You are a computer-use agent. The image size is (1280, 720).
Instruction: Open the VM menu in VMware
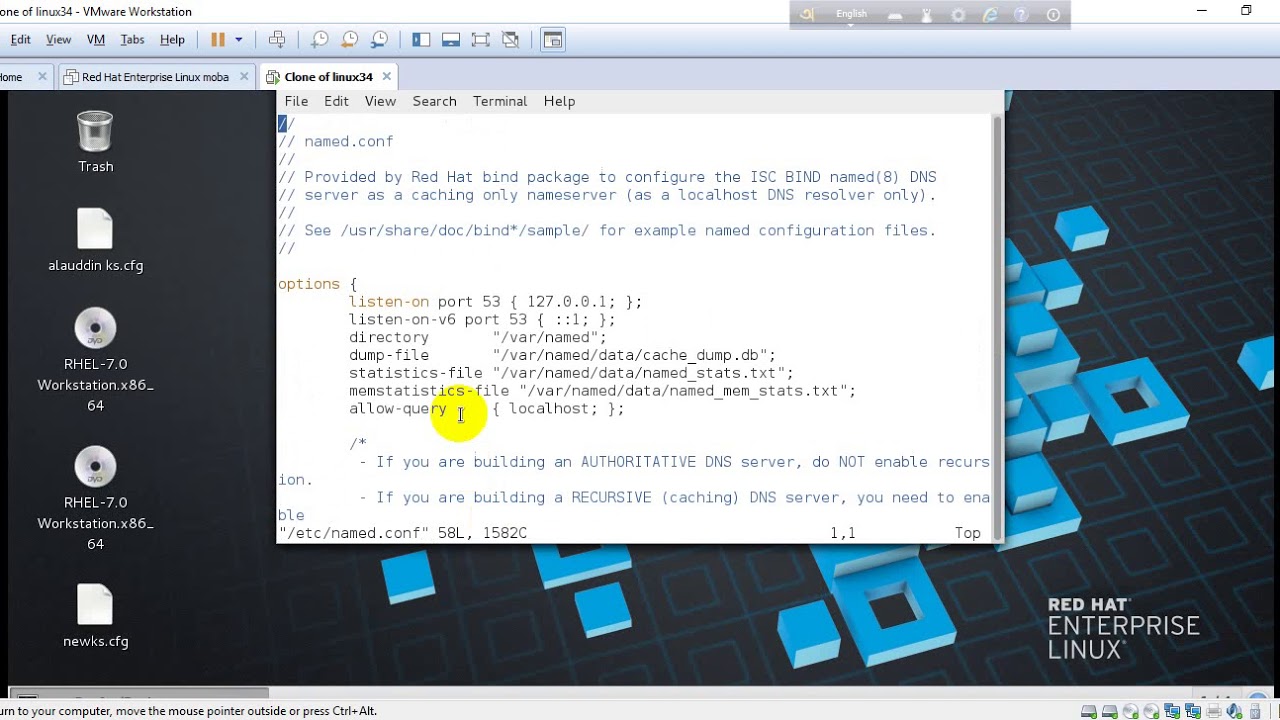click(x=96, y=40)
